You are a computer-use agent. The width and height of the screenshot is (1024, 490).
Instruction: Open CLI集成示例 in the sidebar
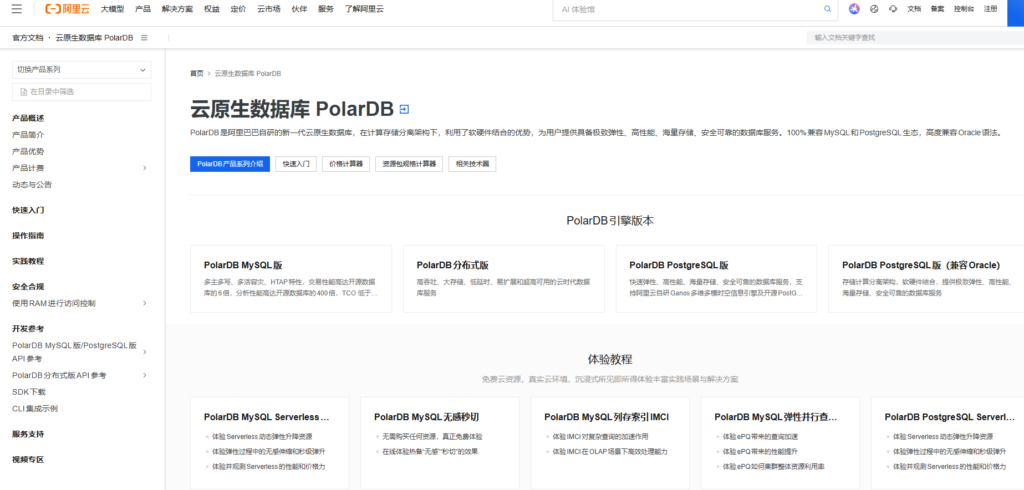(x=35, y=408)
